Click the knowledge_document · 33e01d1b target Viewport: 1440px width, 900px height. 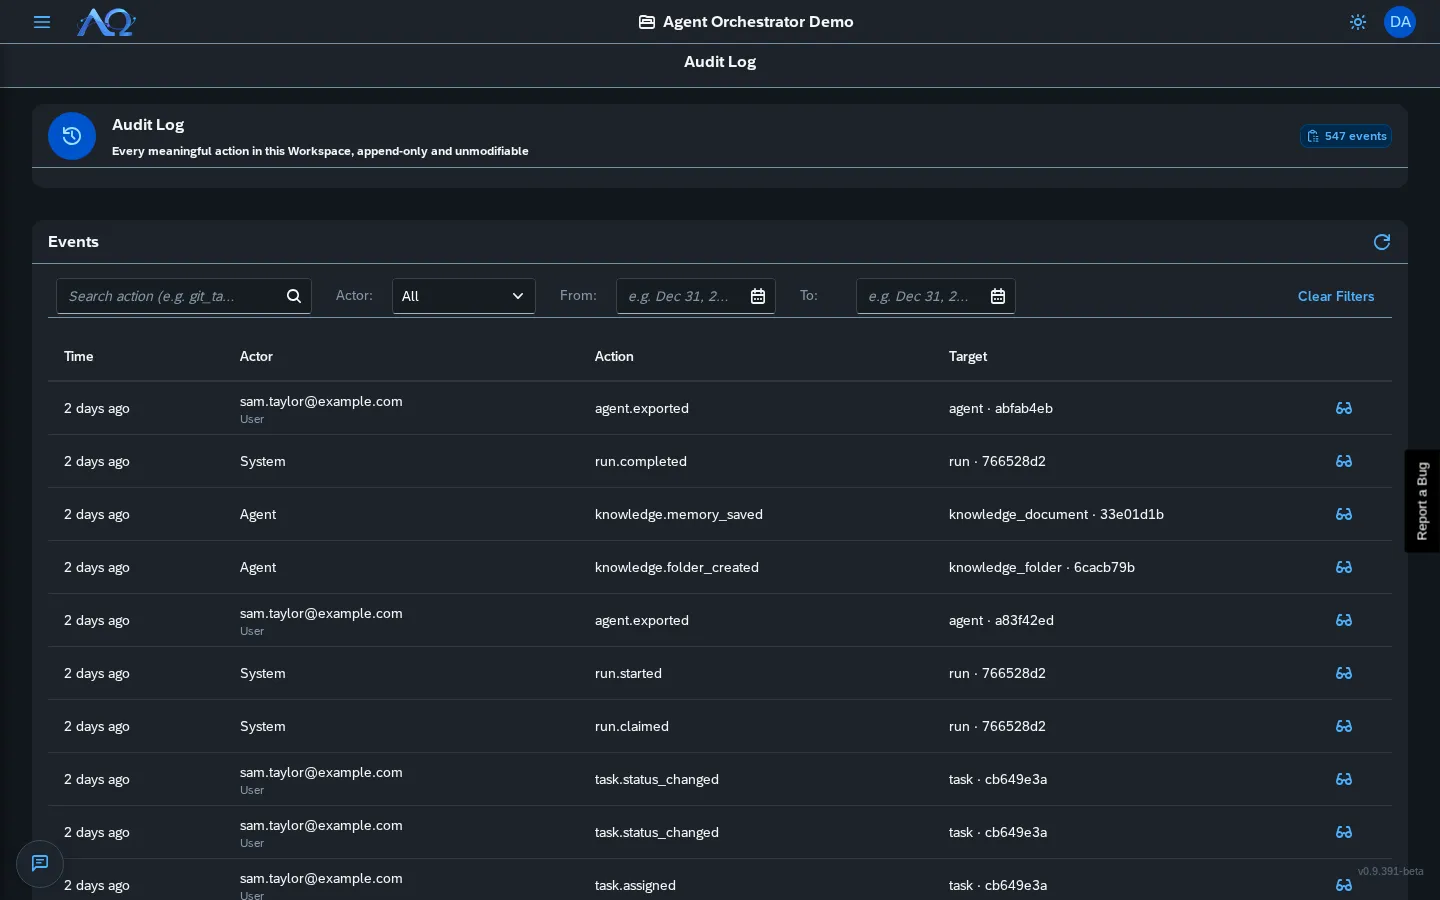coord(1056,514)
